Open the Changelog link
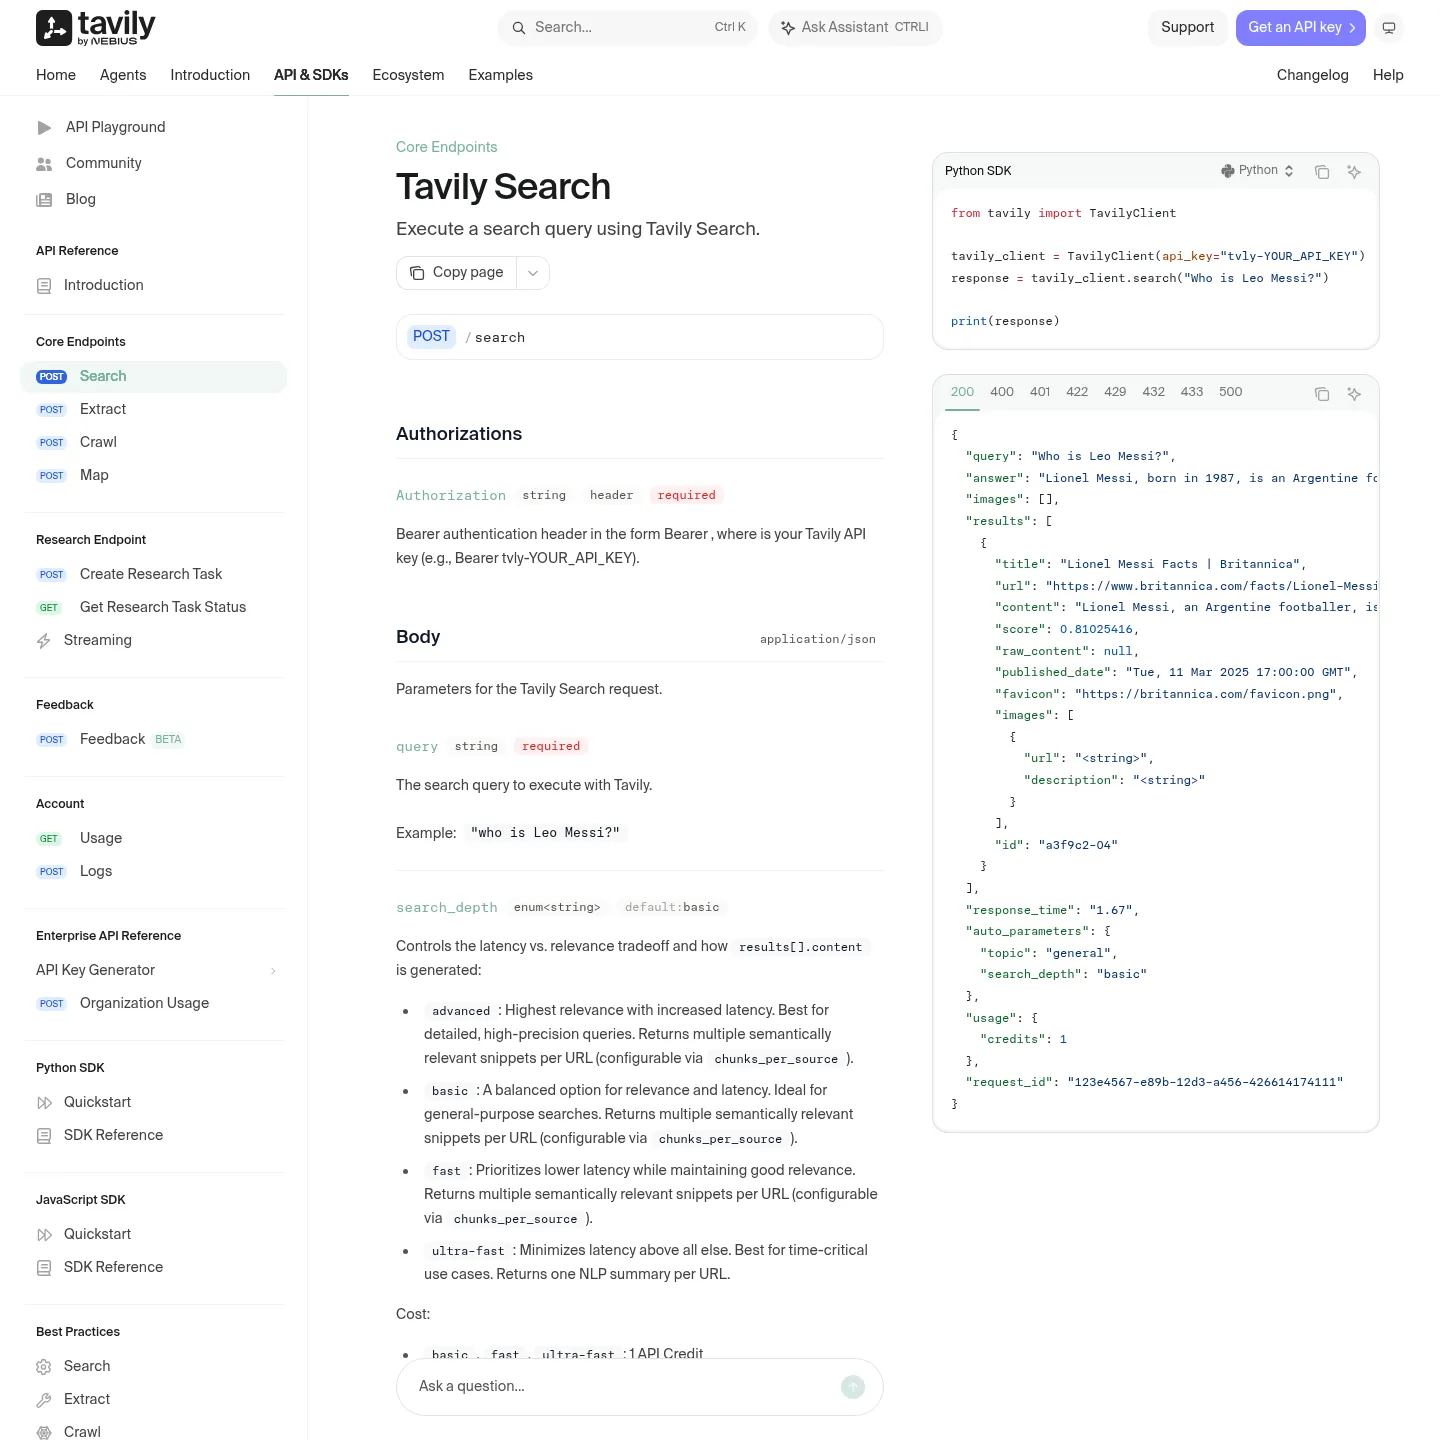The height and width of the screenshot is (1440, 1440). 1313,75
